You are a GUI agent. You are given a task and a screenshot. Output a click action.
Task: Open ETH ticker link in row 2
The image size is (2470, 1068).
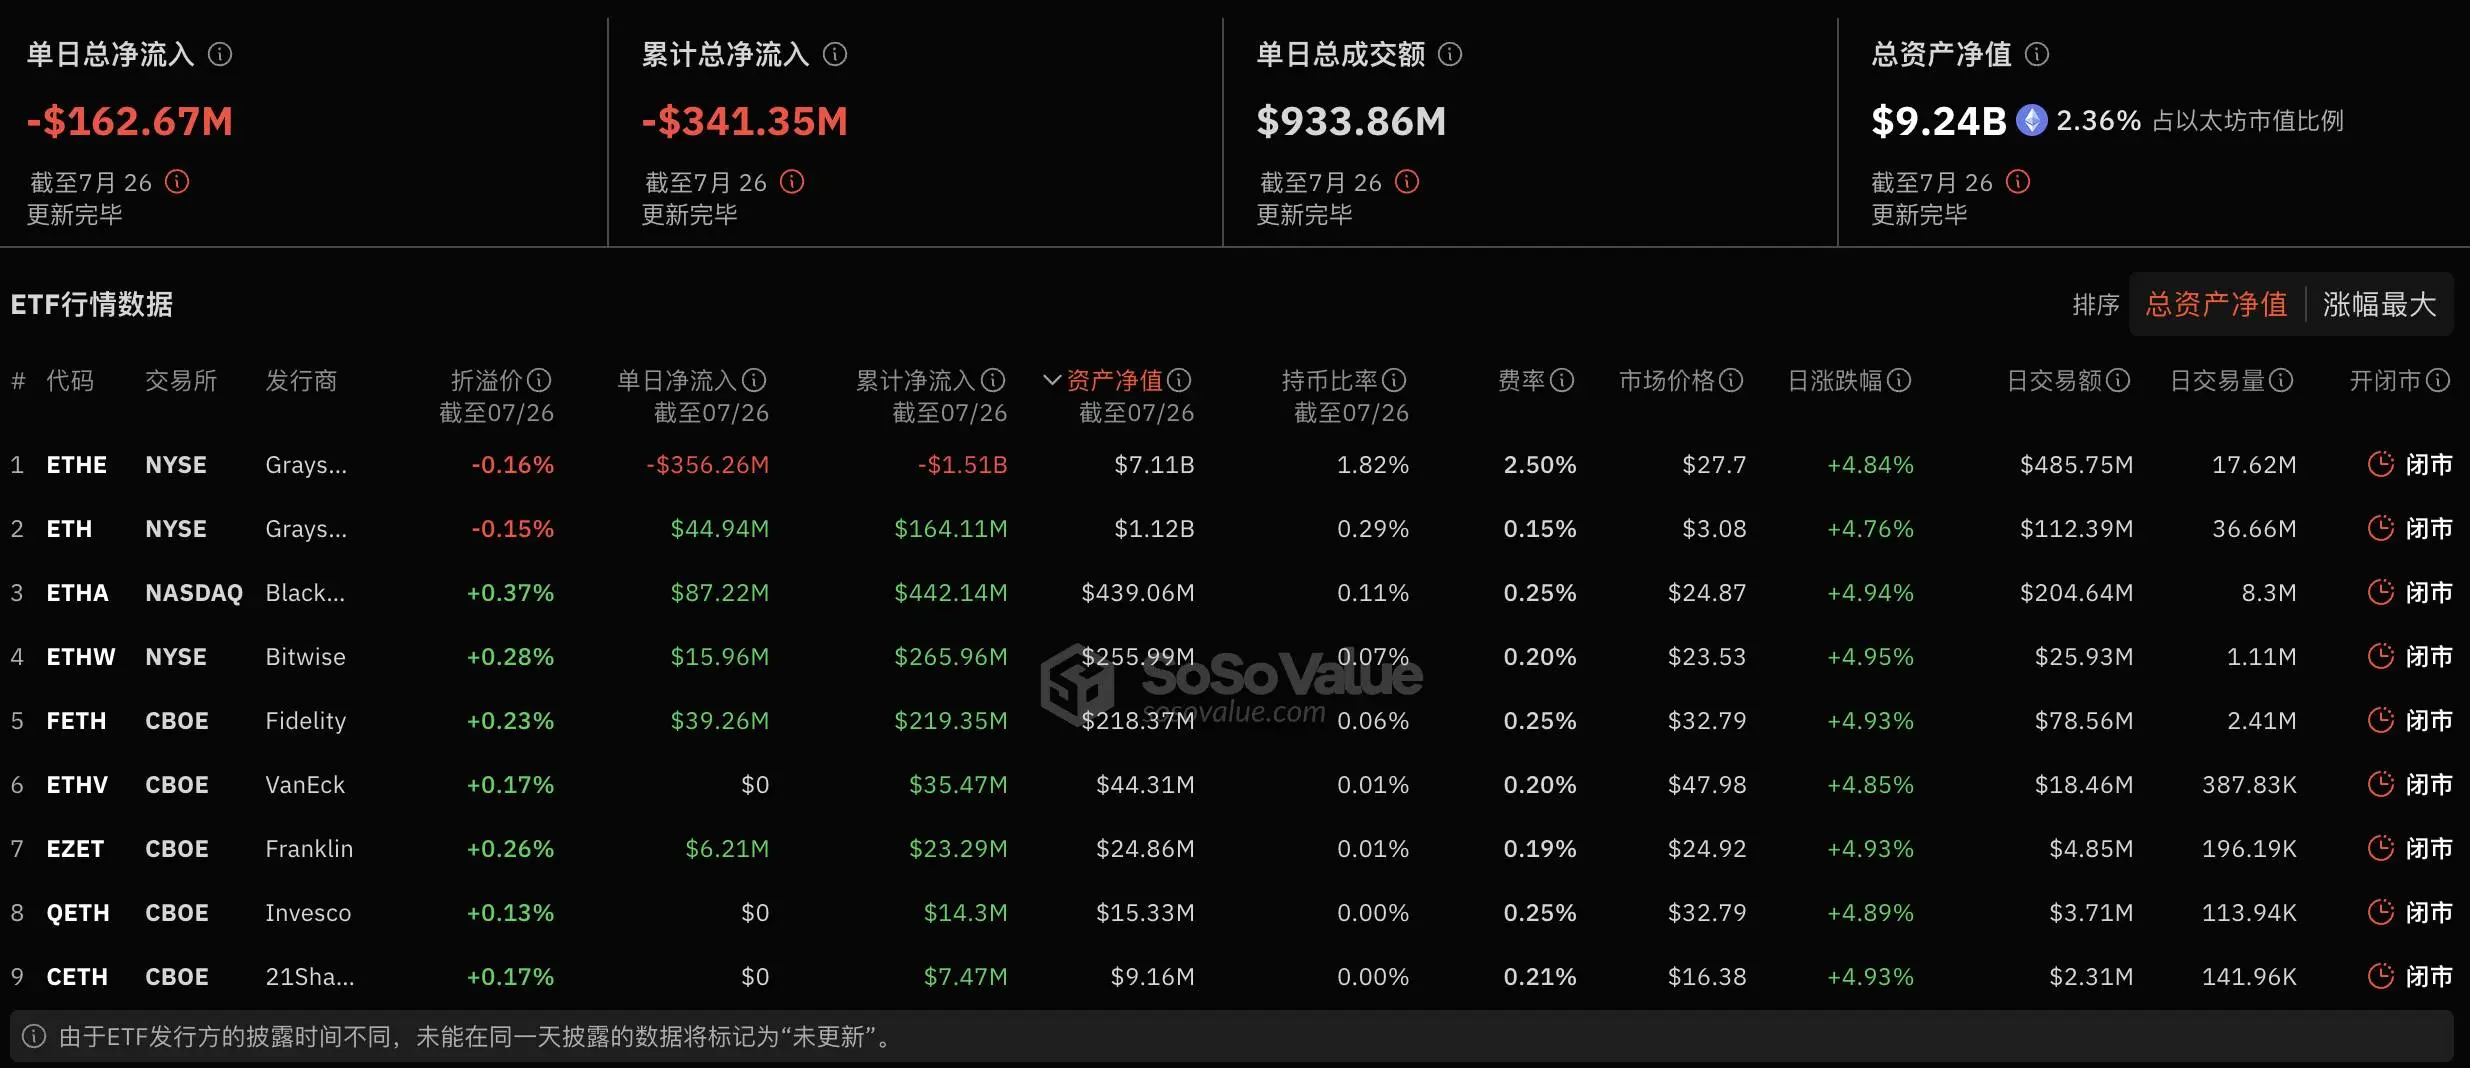click(x=69, y=529)
